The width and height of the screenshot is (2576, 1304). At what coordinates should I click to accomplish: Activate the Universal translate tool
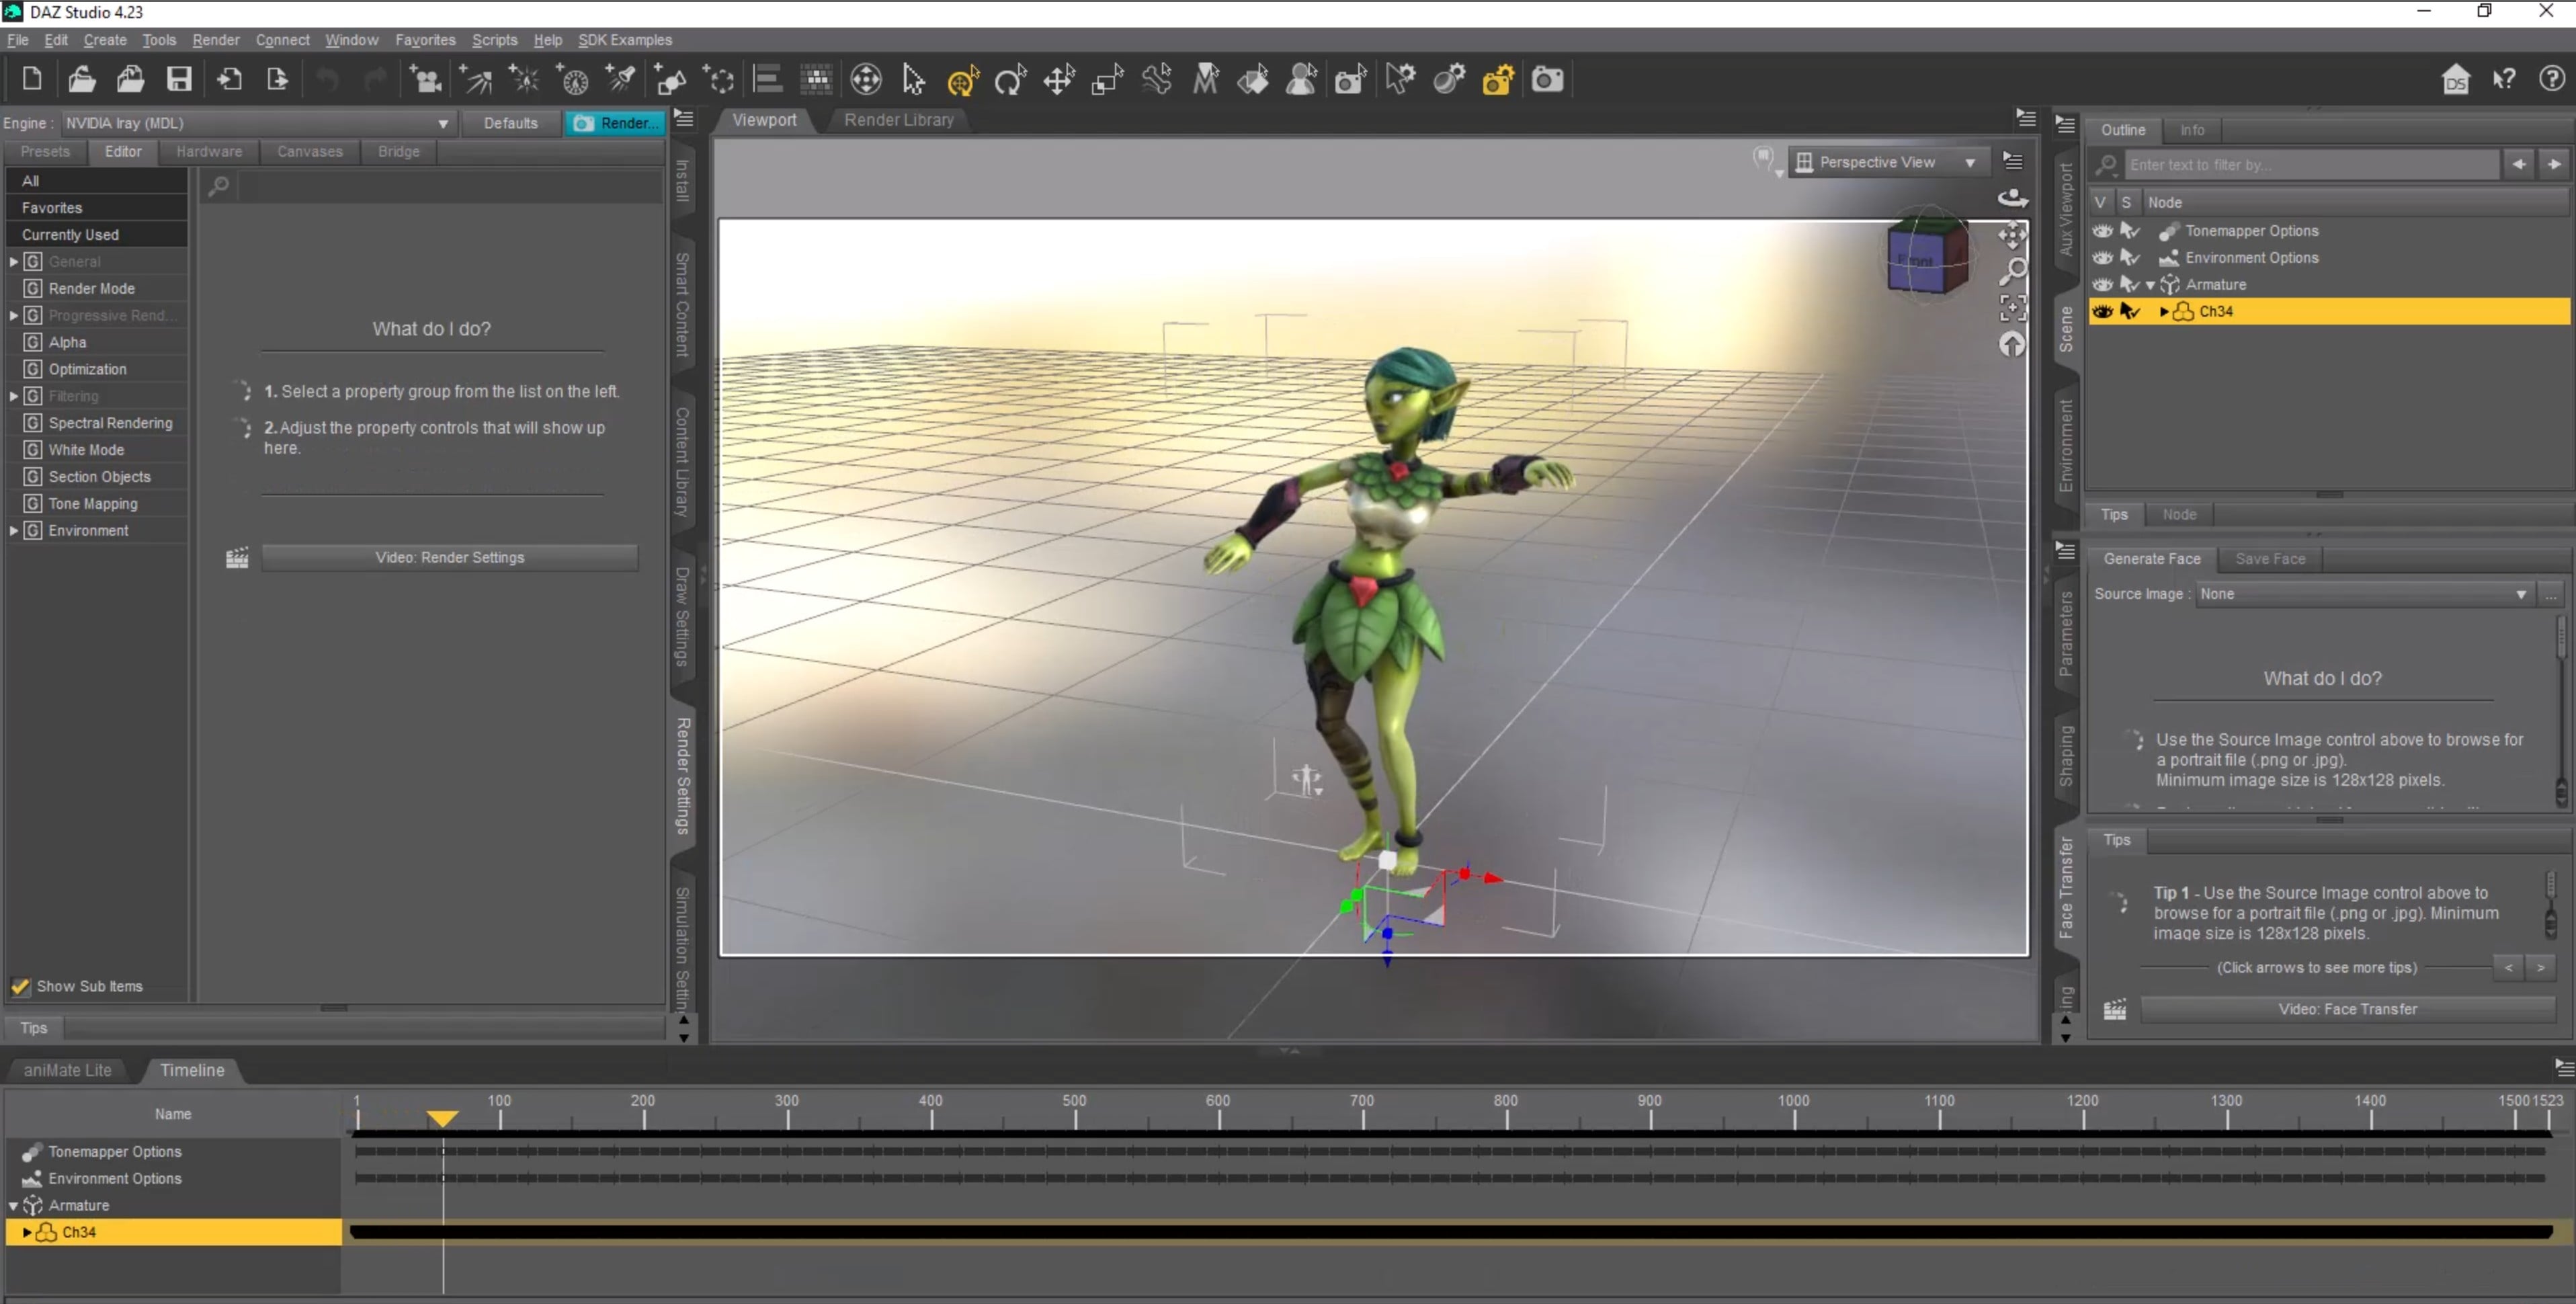pos(962,80)
